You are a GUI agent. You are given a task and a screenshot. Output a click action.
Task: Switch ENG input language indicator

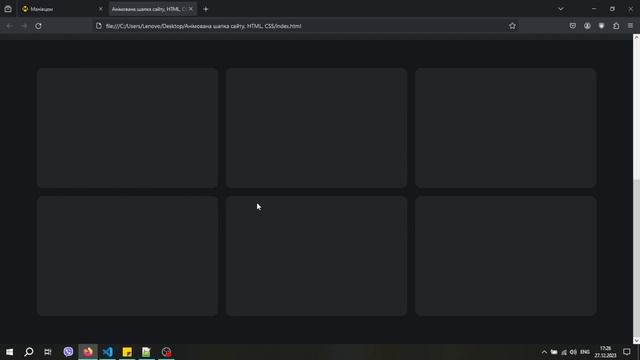pos(585,352)
